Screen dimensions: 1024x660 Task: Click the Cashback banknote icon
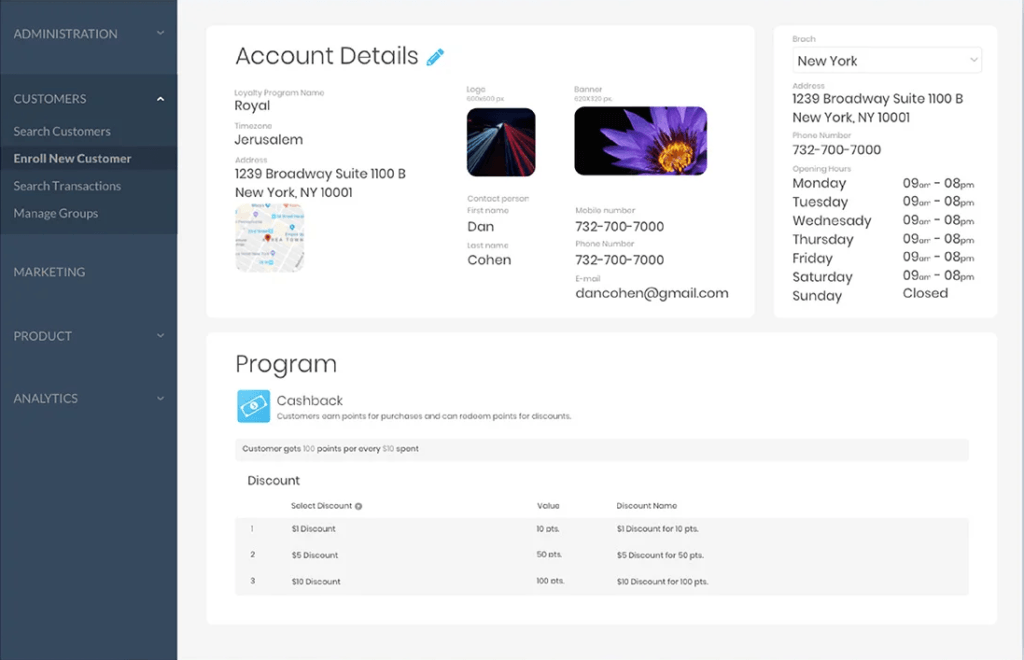click(253, 405)
